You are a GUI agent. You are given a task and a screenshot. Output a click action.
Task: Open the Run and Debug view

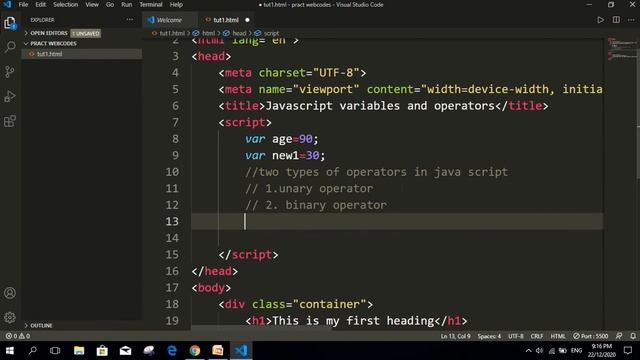[x=10, y=97]
